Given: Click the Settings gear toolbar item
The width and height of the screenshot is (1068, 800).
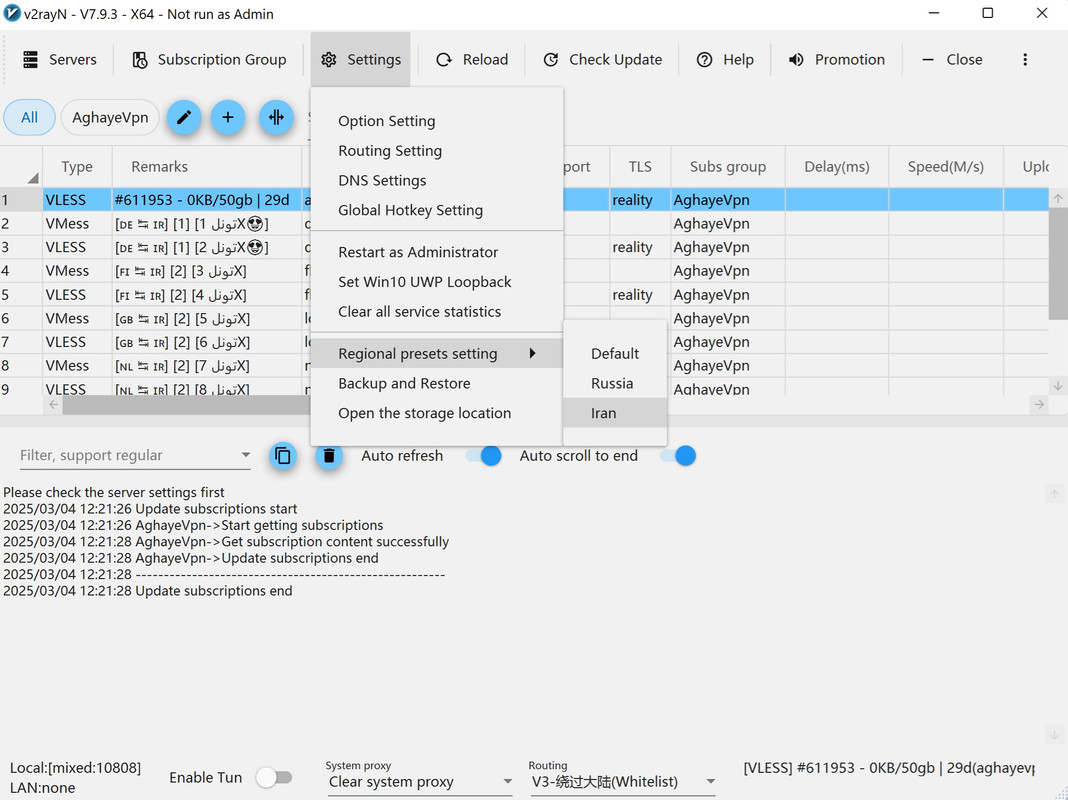Looking at the screenshot, I should point(360,60).
